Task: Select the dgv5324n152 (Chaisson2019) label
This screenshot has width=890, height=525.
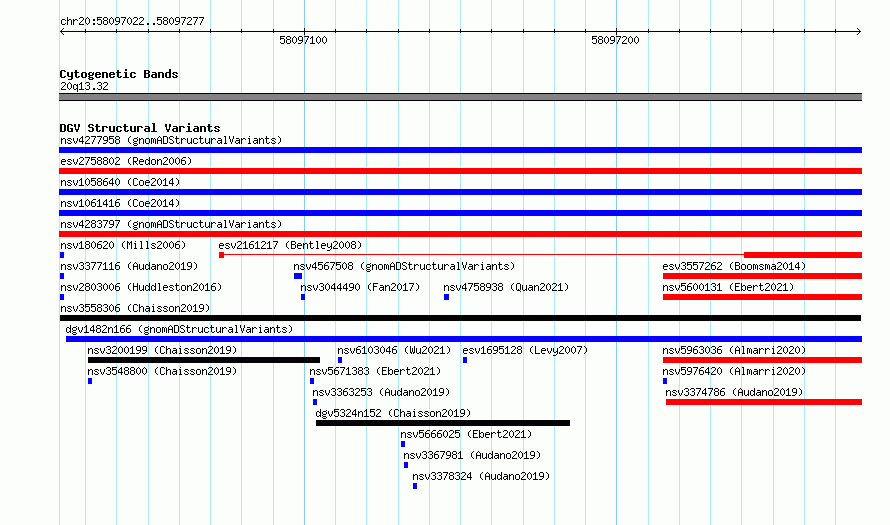Action: (393, 413)
